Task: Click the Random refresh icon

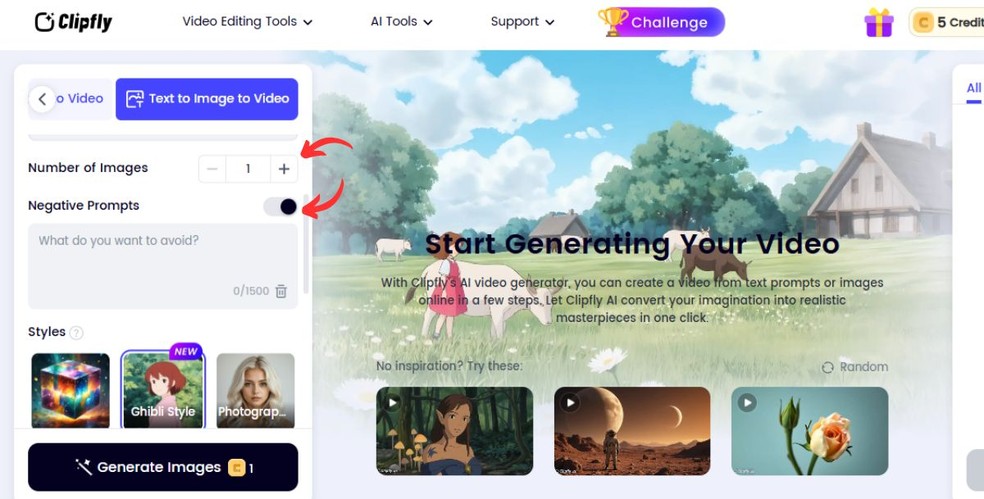Action: point(828,367)
